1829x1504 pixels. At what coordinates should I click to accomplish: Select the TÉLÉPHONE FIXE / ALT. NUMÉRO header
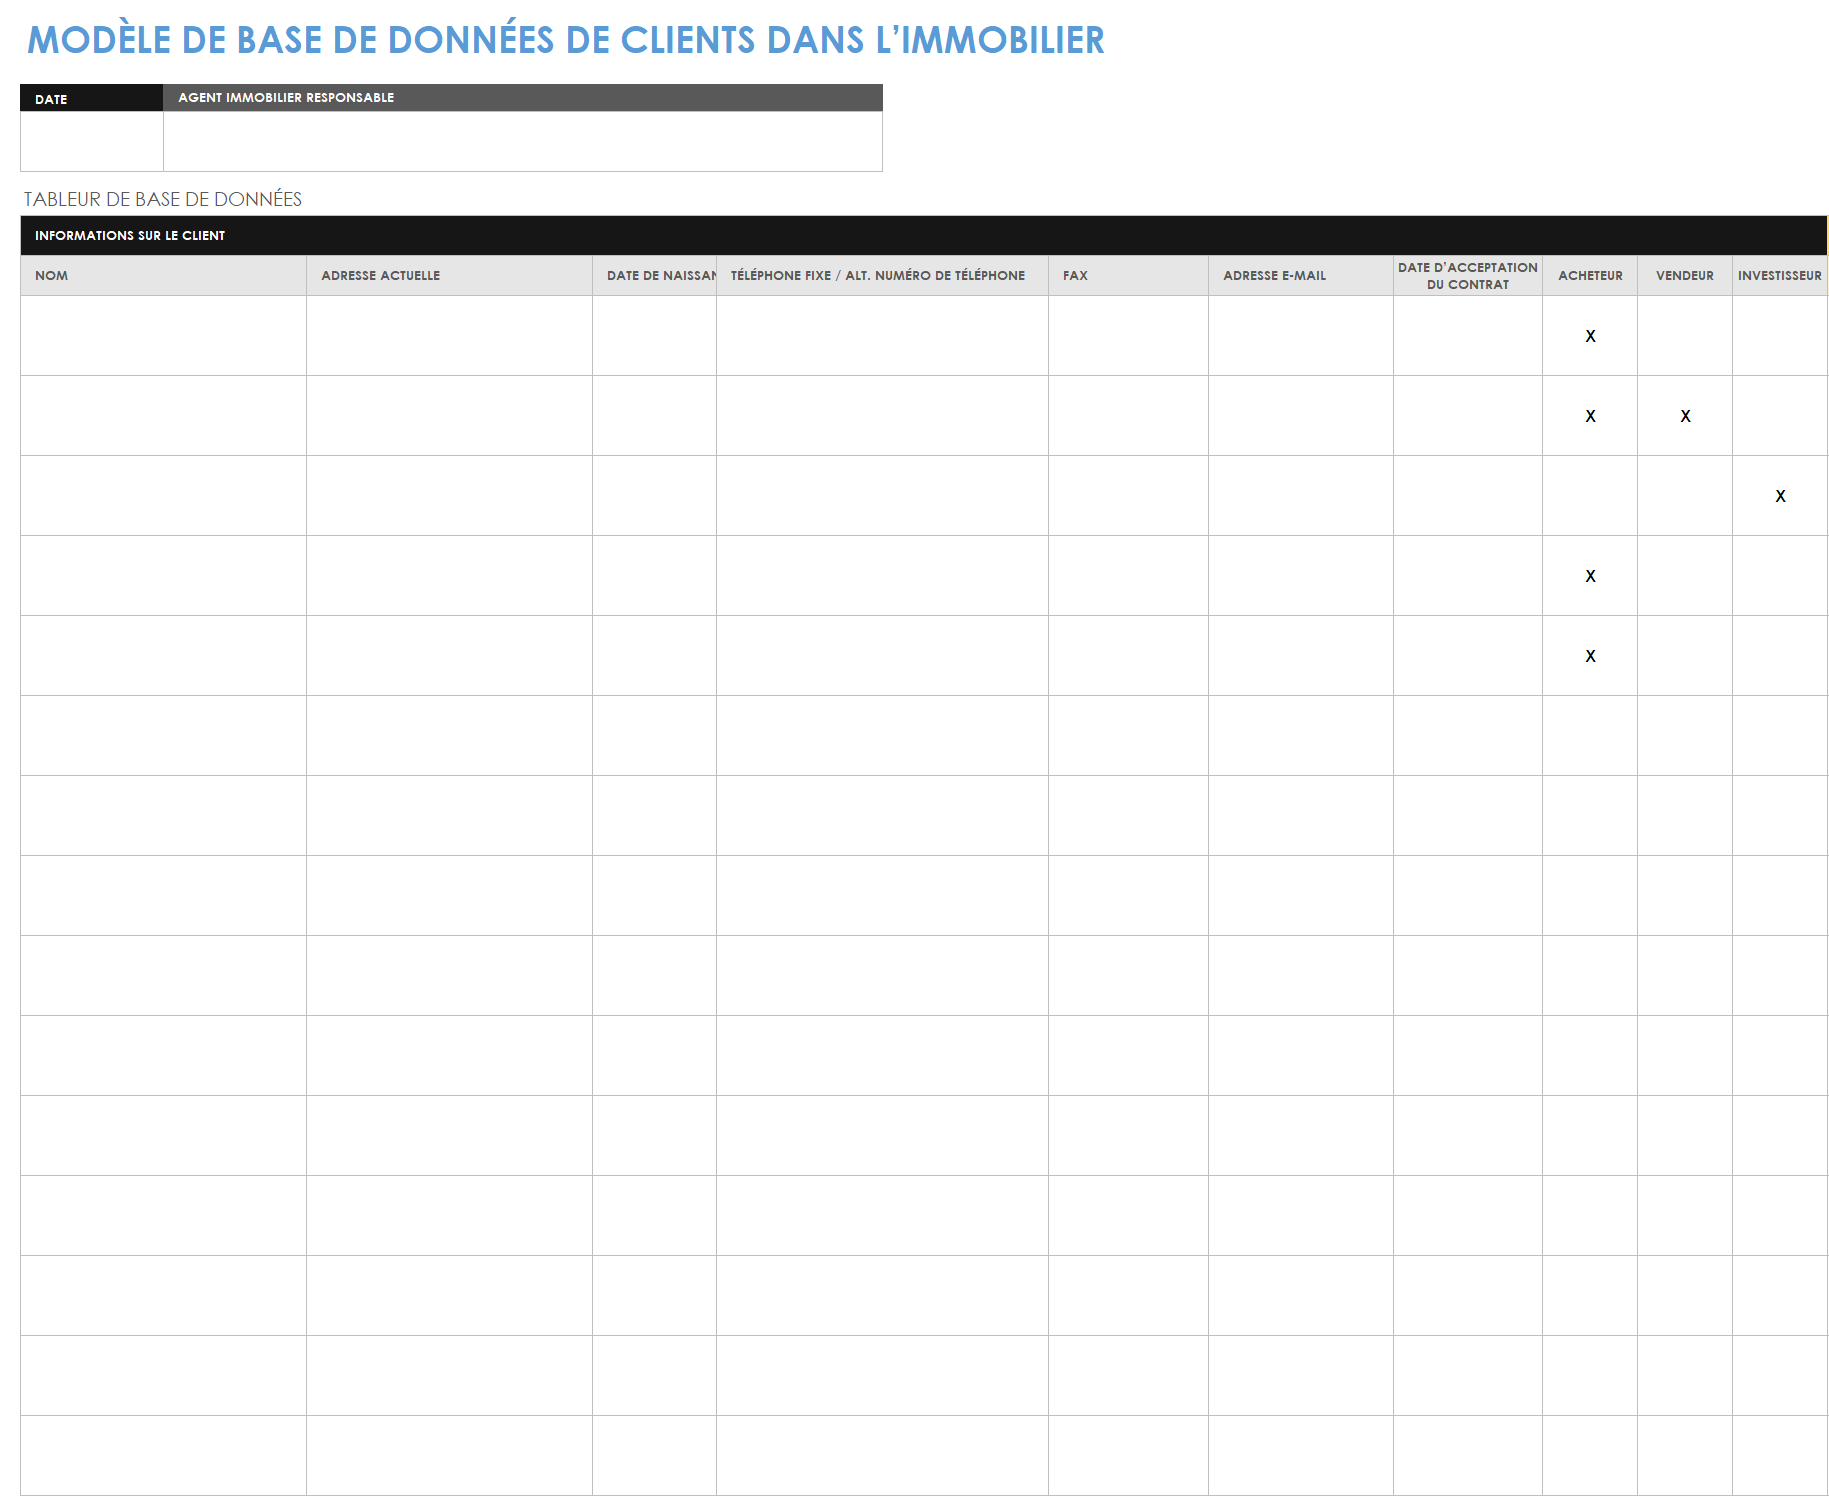pyautogui.click(x=882, y=276)
